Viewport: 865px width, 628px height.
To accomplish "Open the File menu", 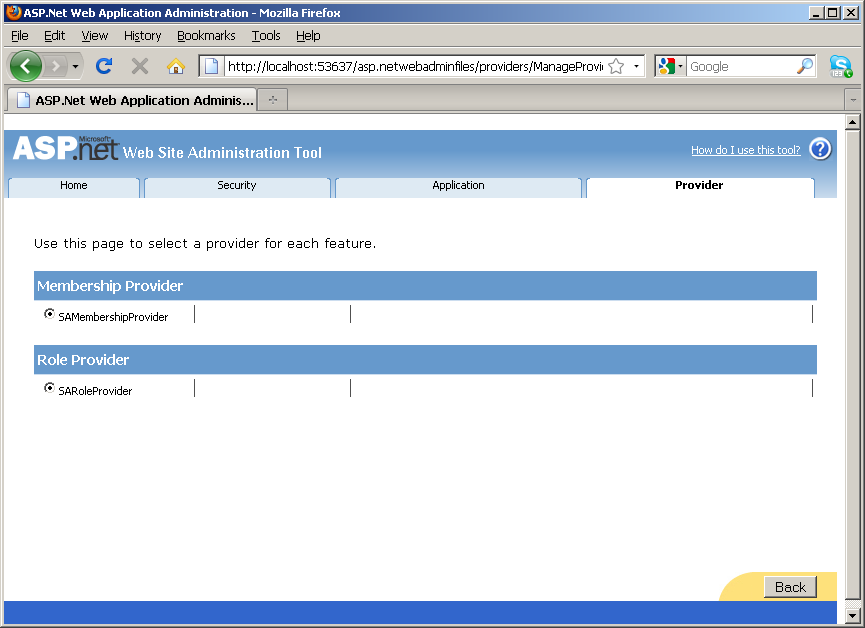I will [20, 35].
